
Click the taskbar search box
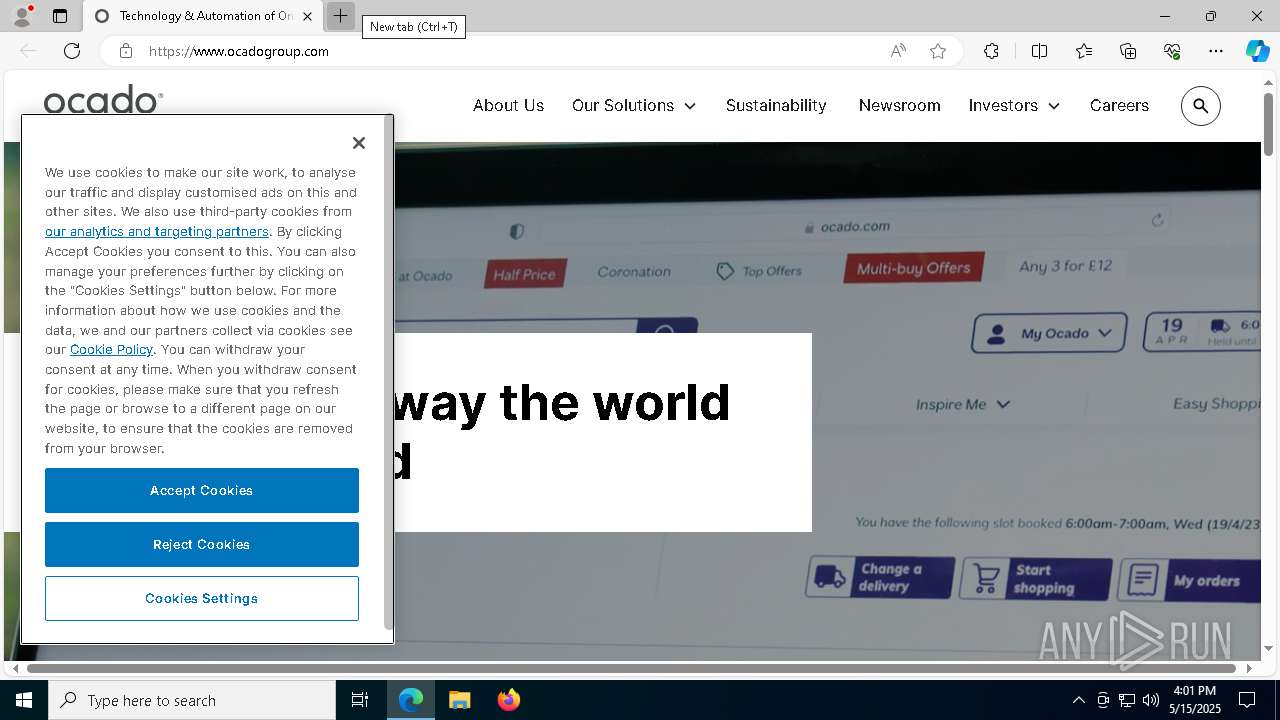point(192,700)
